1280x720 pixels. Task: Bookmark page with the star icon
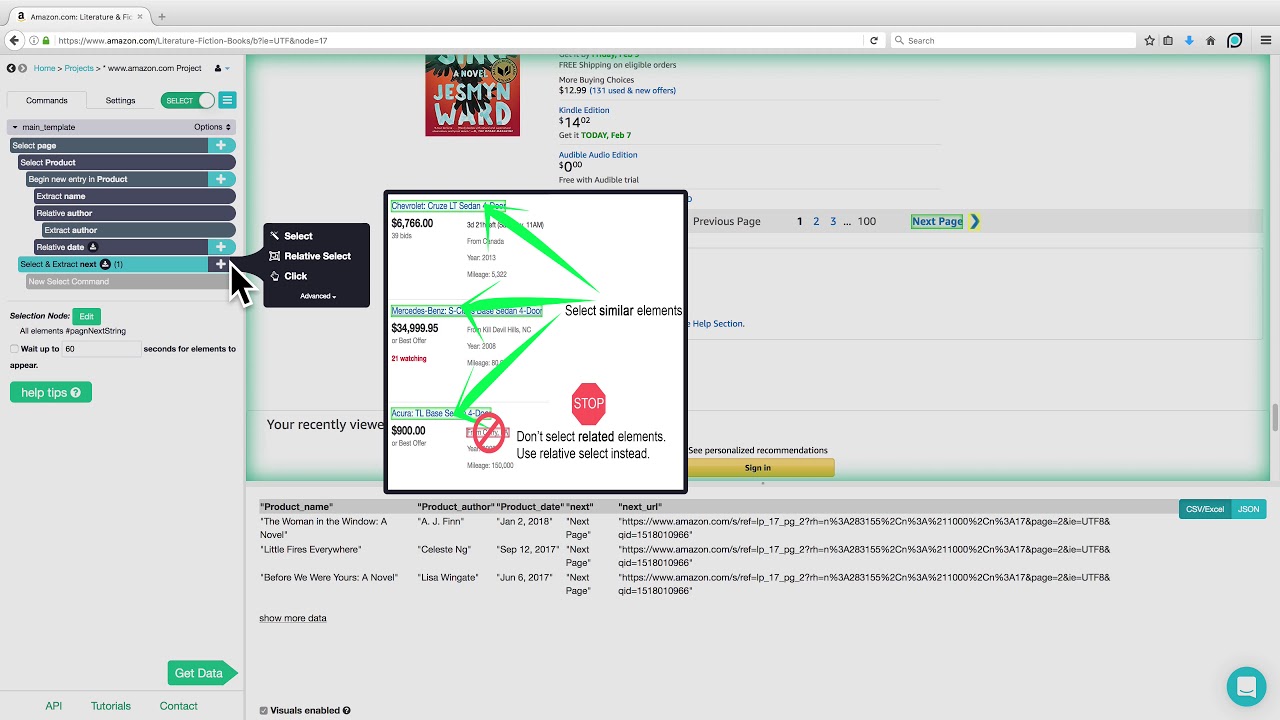pyautogui.click(x=1150, y=41)
